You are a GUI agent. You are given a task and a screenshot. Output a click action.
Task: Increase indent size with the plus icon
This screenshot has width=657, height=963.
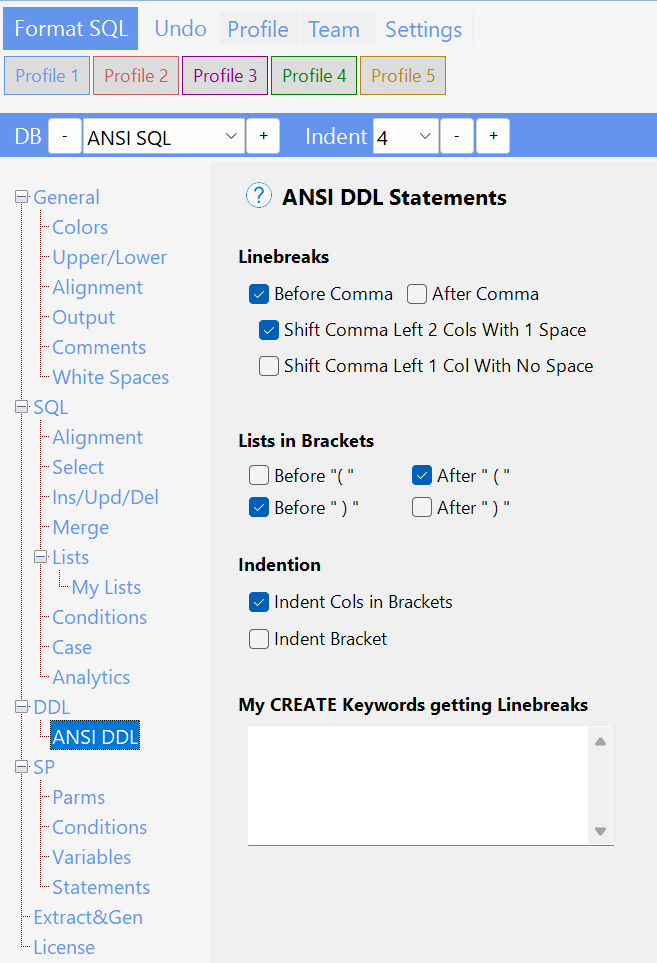click(x=492, y=135)
